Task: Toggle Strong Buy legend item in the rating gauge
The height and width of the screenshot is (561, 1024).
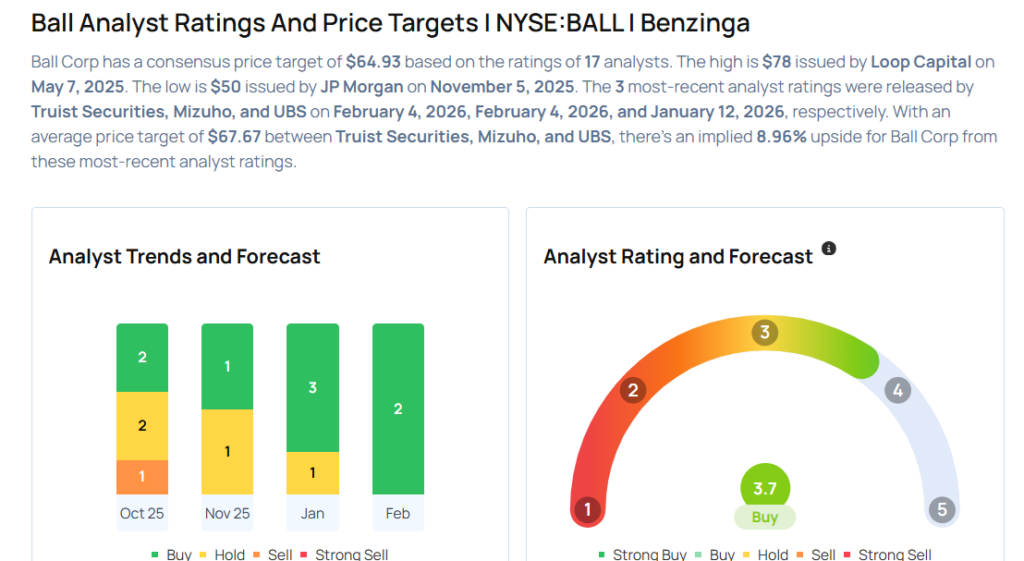Action: (642, 555)
